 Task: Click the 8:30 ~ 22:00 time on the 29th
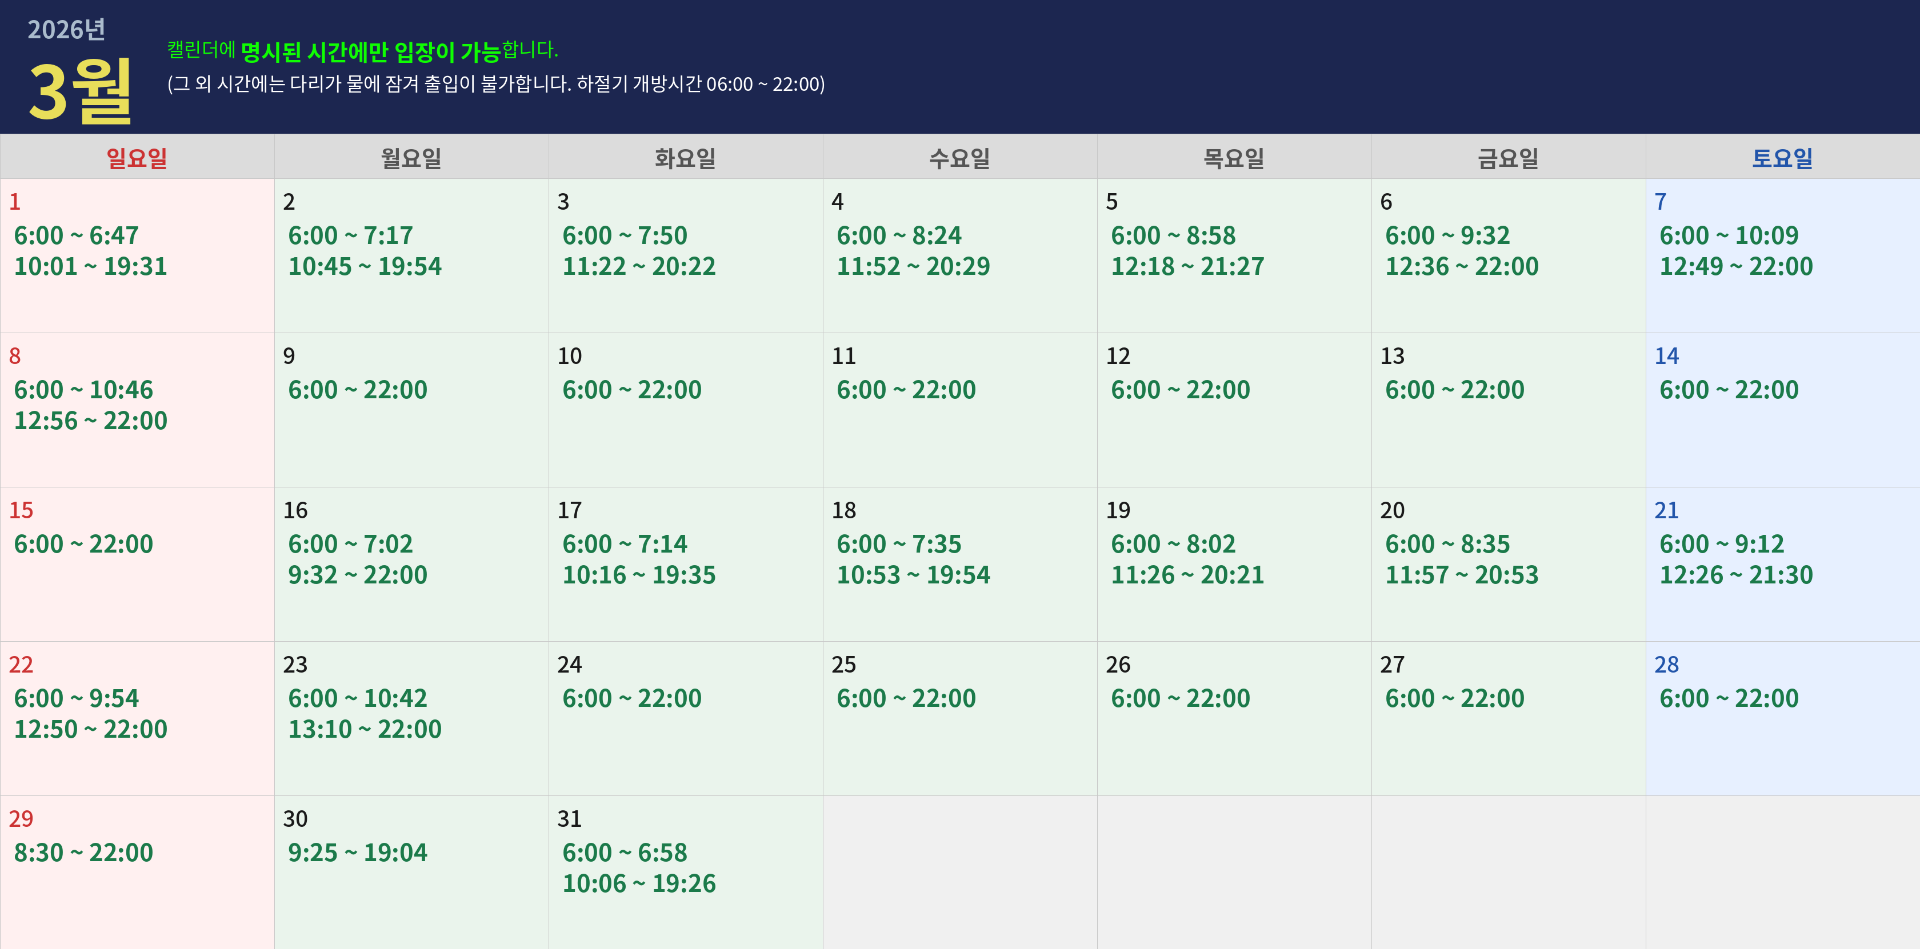point(83,853)
